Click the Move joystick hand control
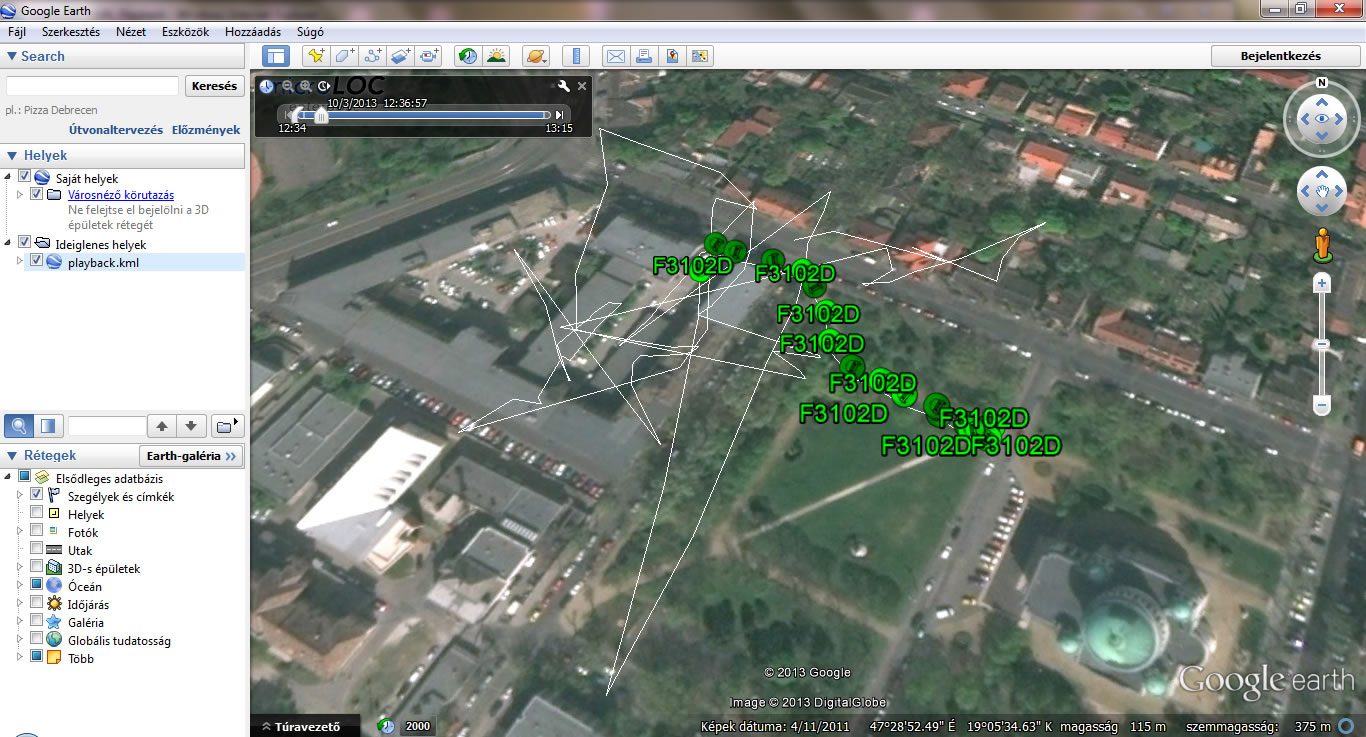This screenshot has height=737, width=1366. (1322, 192)
